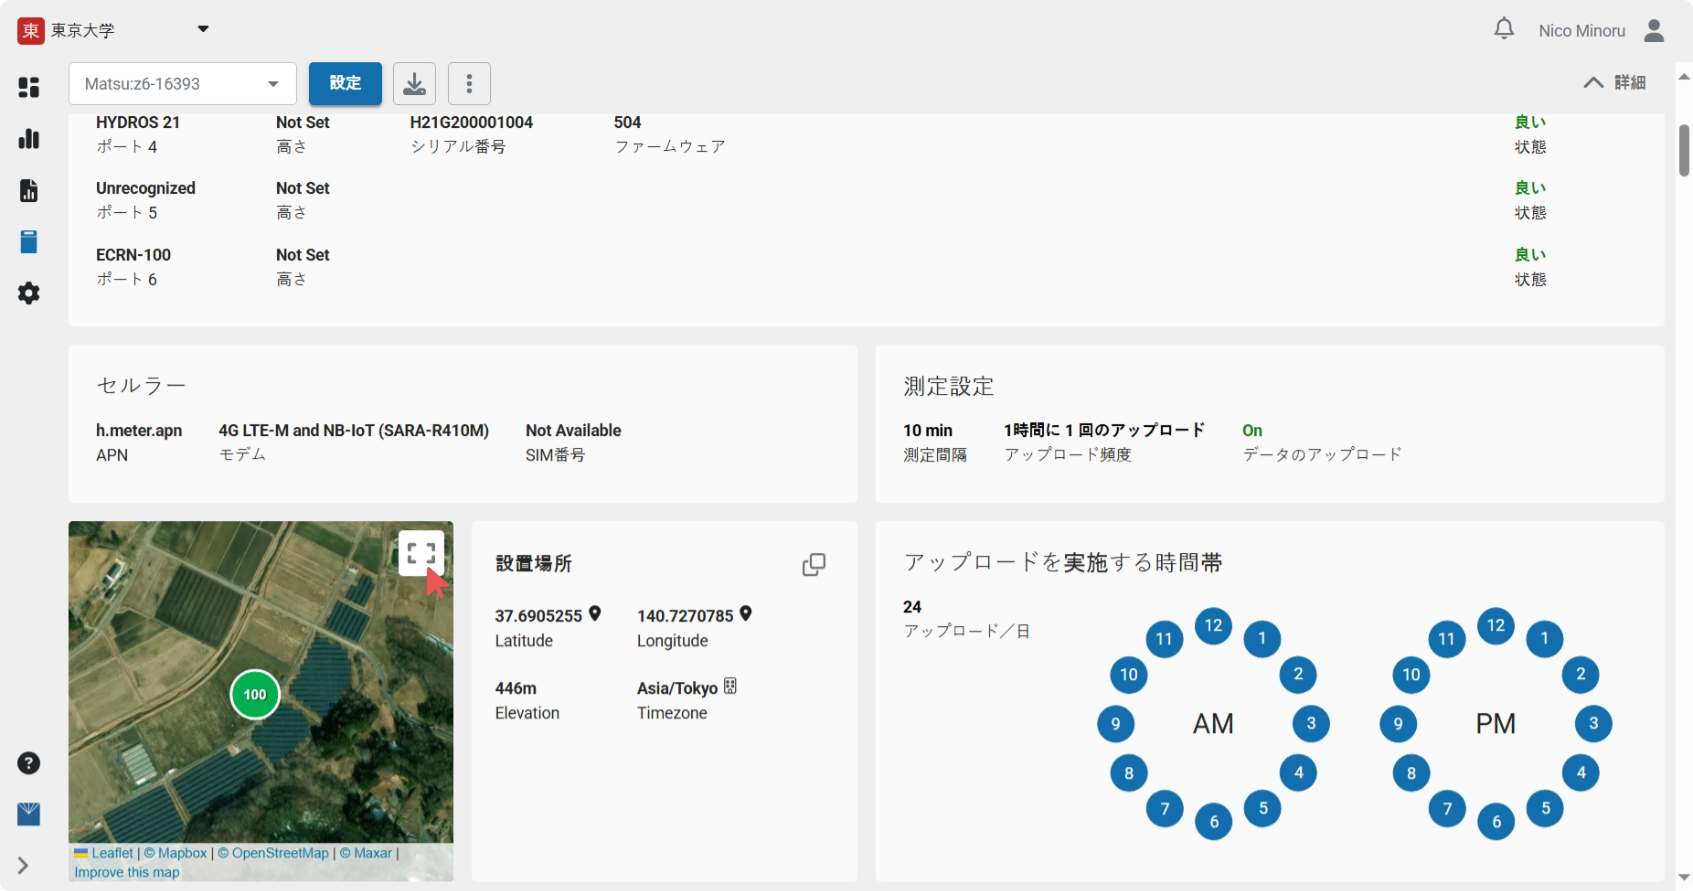1693x891 pixels.
Task: Click the notification bell icon
Action: point(1504,29)
